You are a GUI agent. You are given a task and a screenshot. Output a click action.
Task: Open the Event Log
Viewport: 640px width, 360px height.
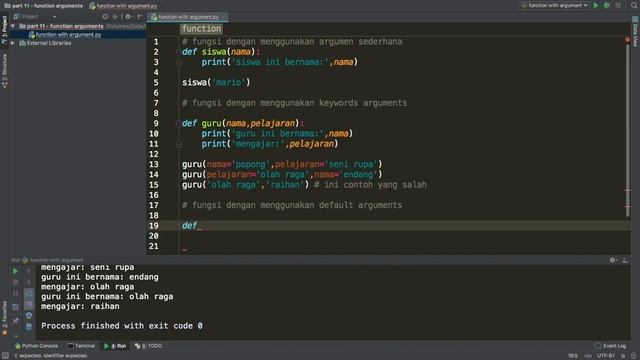[611, 346]
